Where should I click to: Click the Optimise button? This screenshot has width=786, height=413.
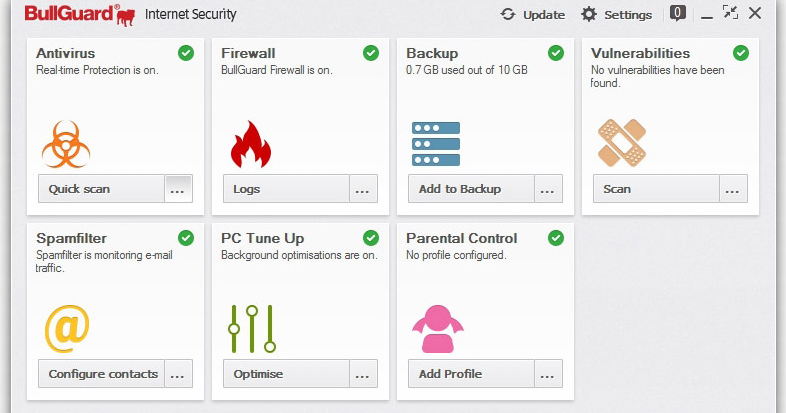click(x=286, y=373)
